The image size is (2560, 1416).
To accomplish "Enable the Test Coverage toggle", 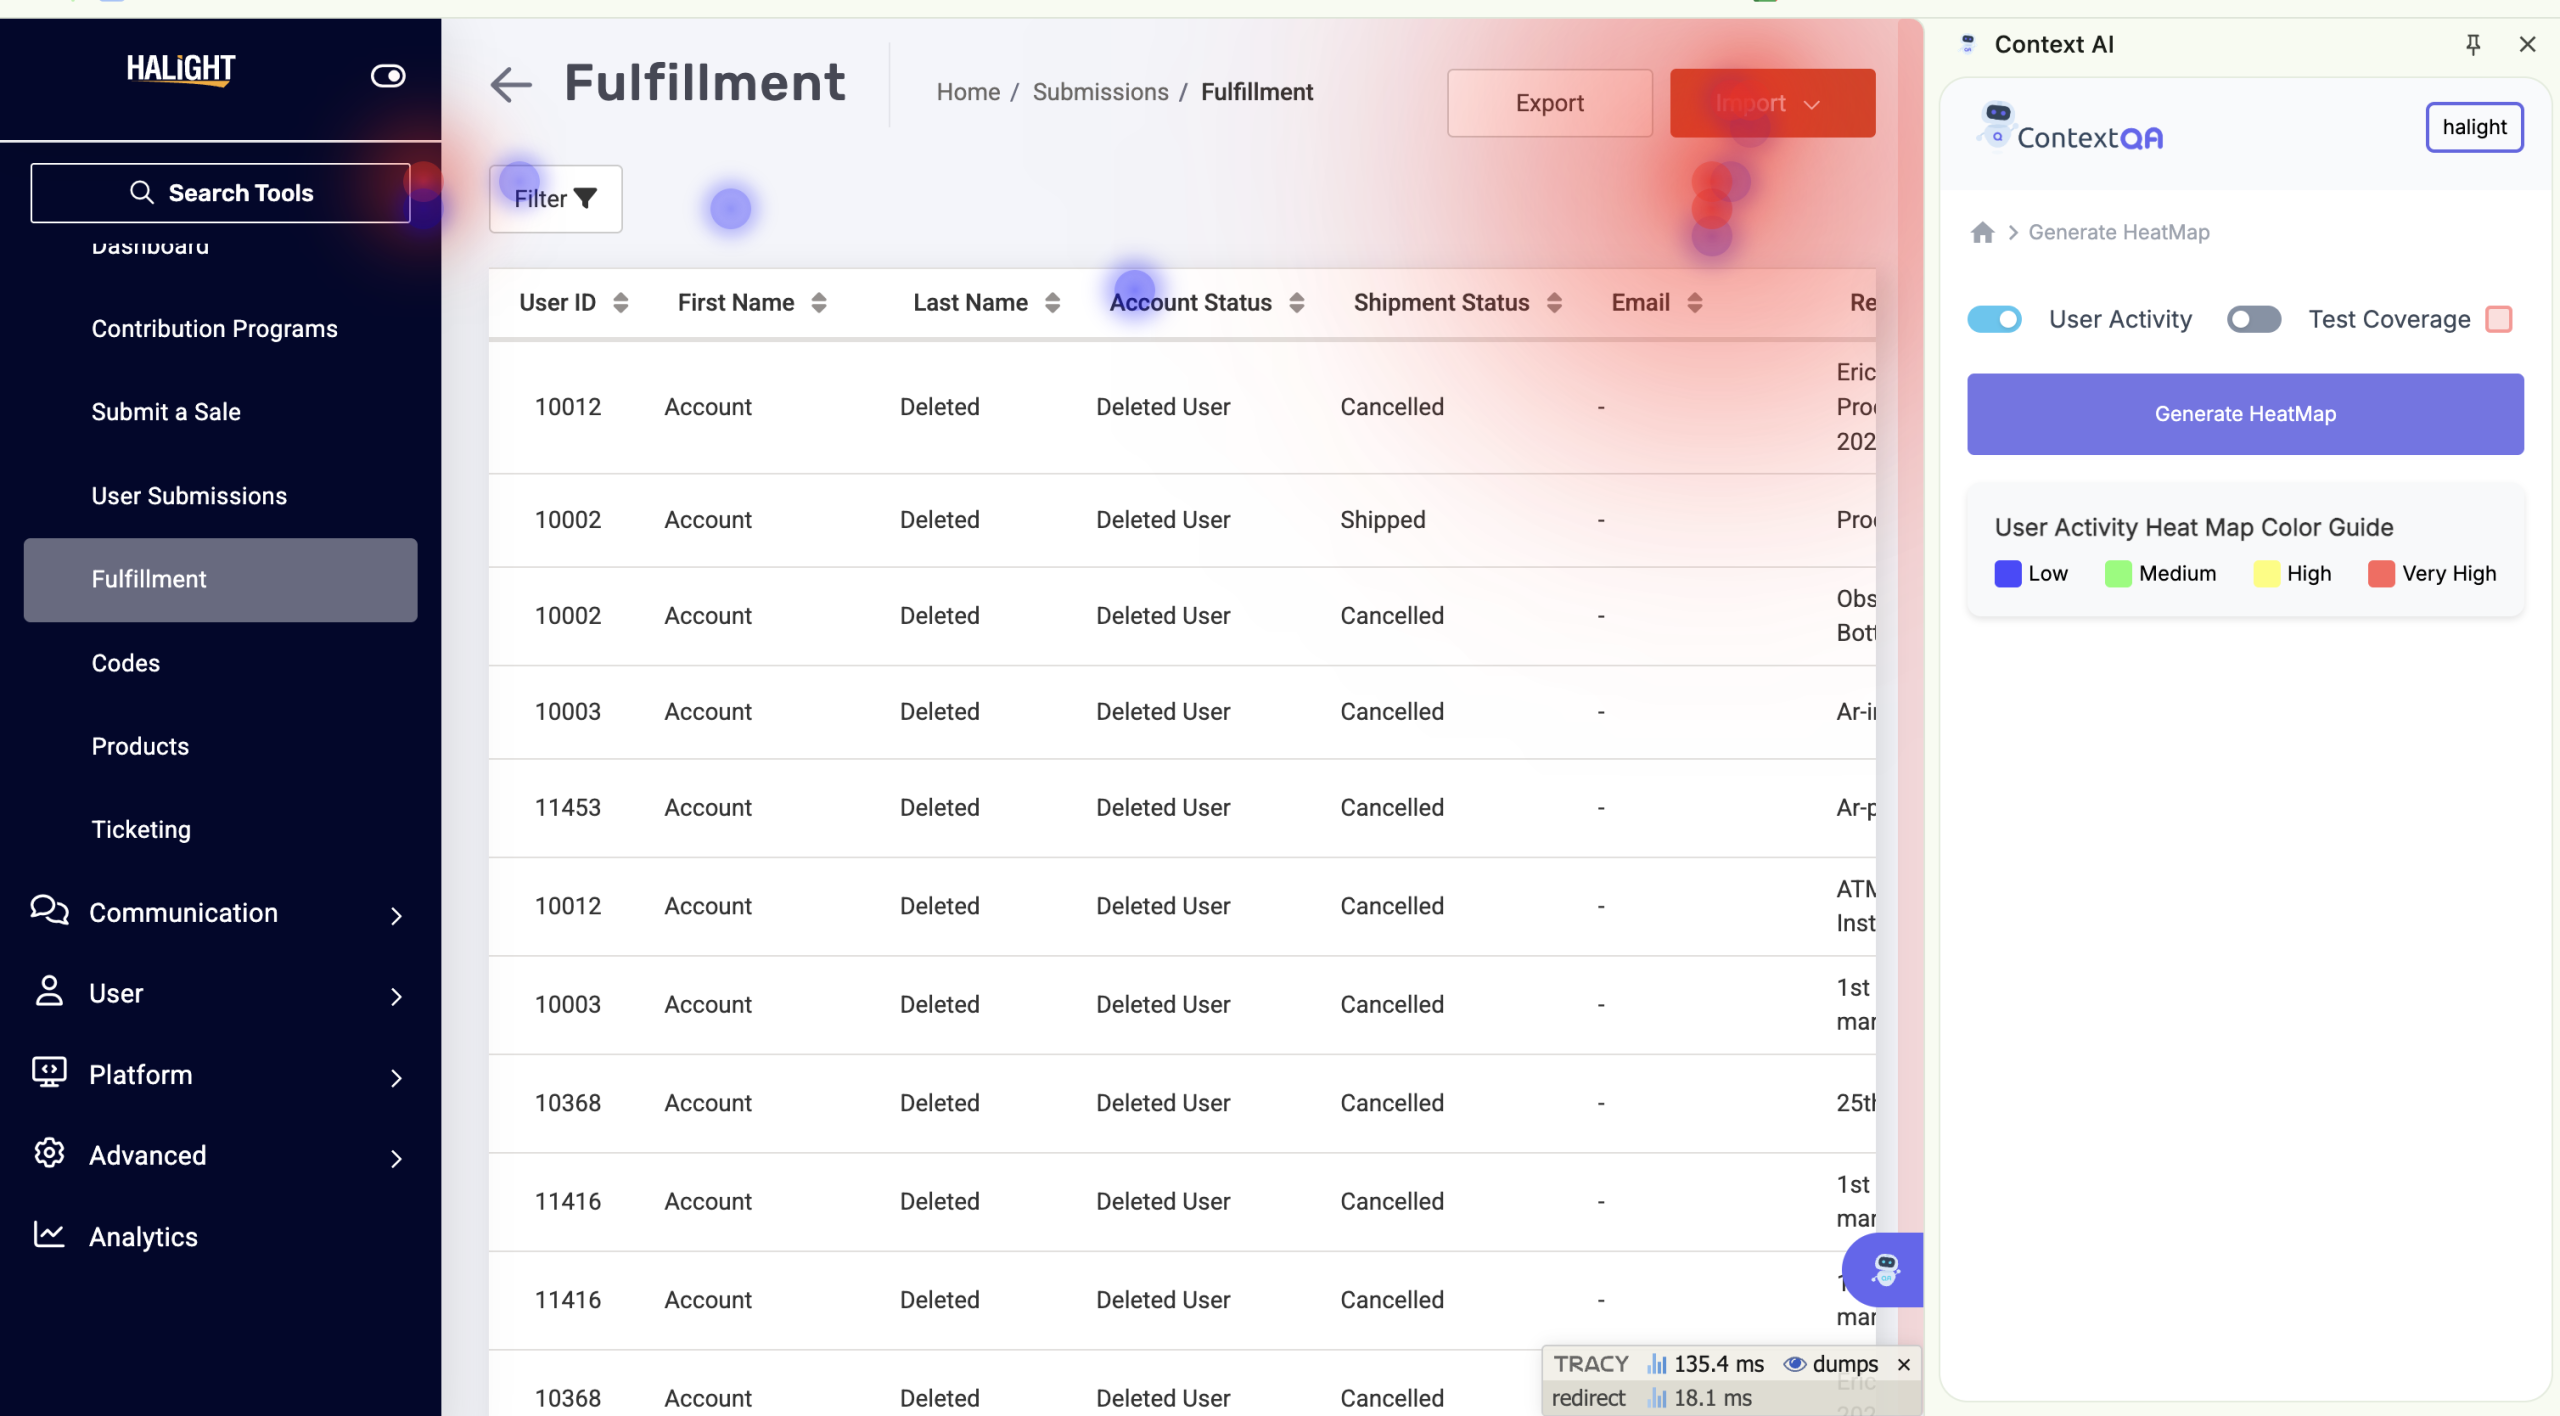I will tap(2254, 319).
